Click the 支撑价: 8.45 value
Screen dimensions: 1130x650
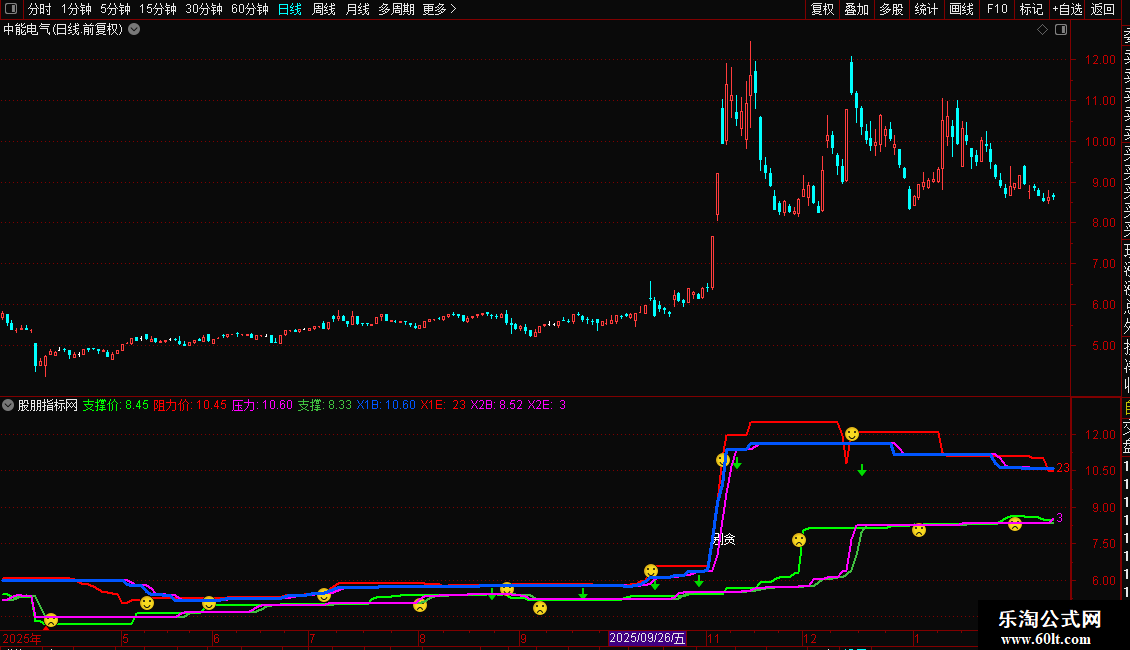[115, 405]
